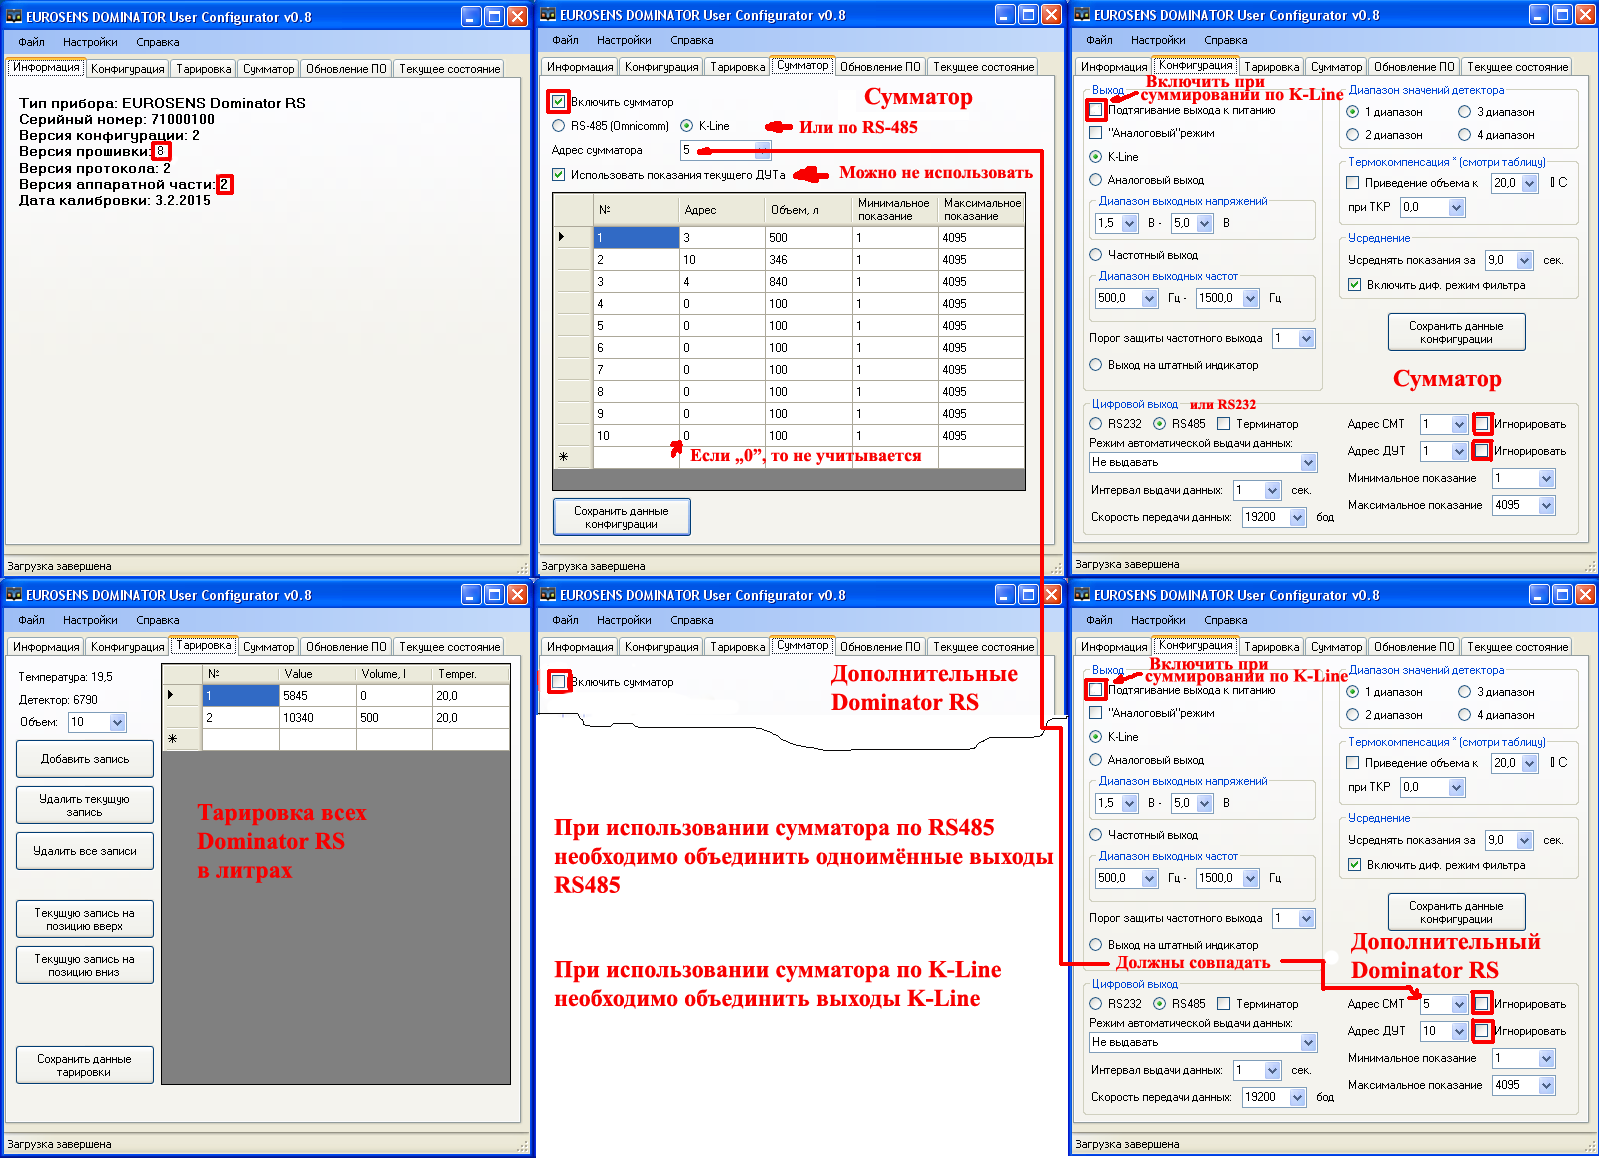This screenshot has height=1158, width=1599.
Task: Click the row arrow beside Value 5845
Action: (171, 695)
